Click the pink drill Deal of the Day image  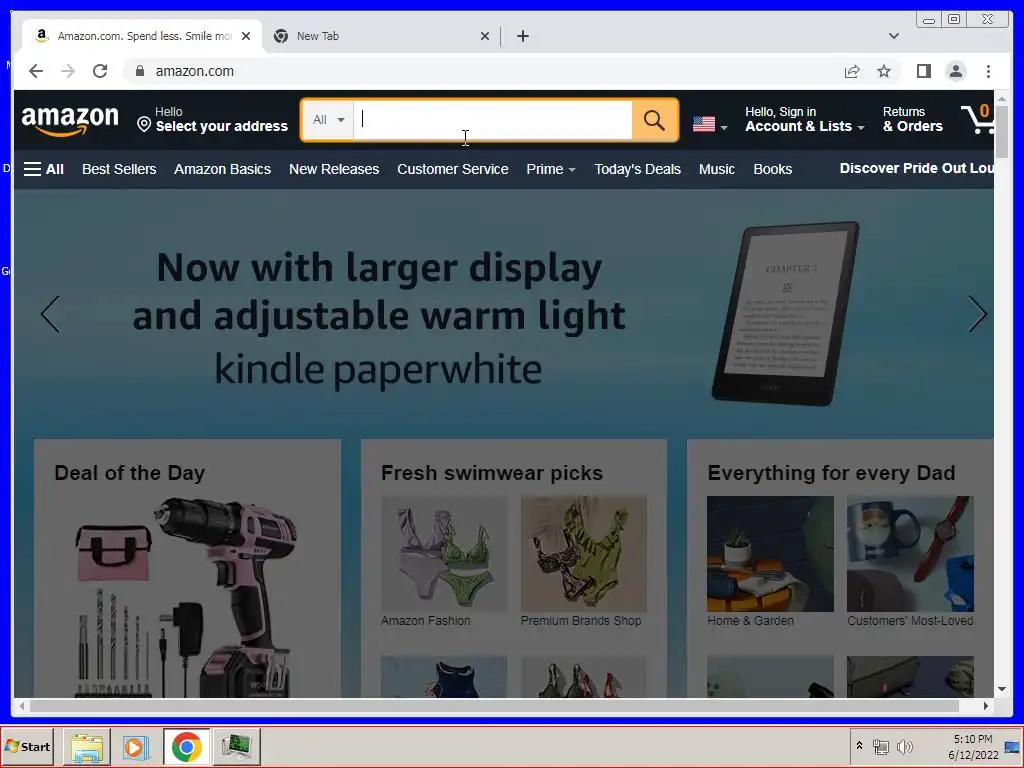[x=186, y=596]
